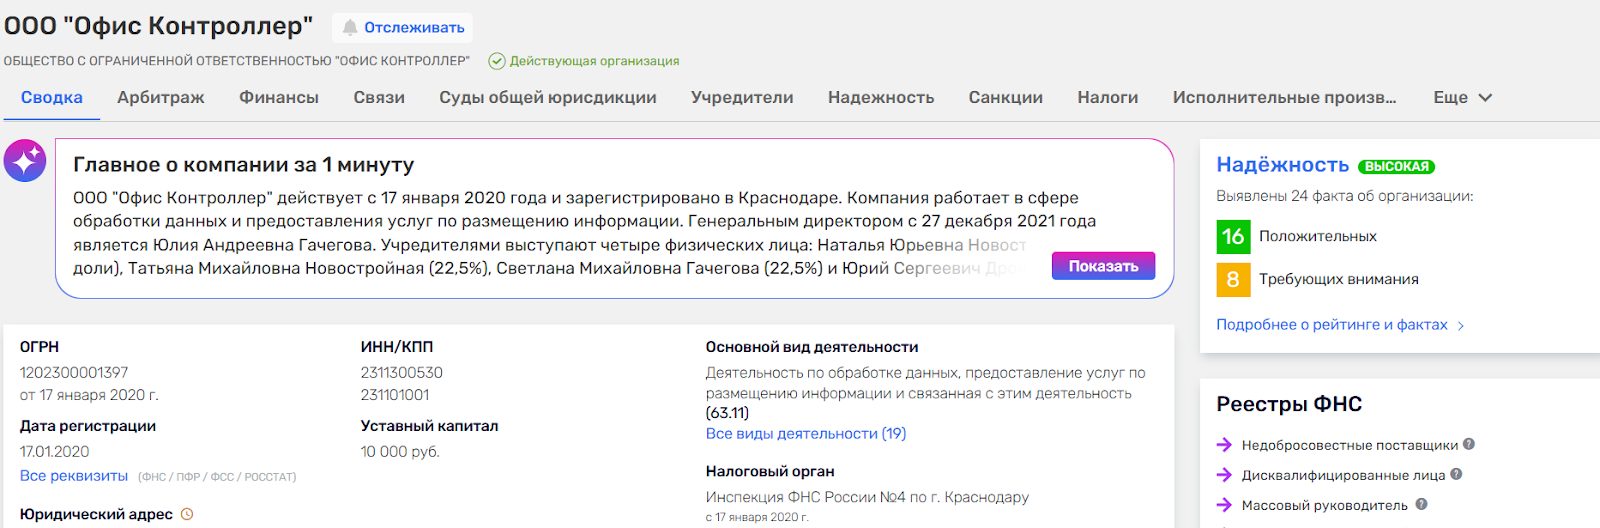
Task: Click Положительных facts label
Action: [x=1318, y=236]
